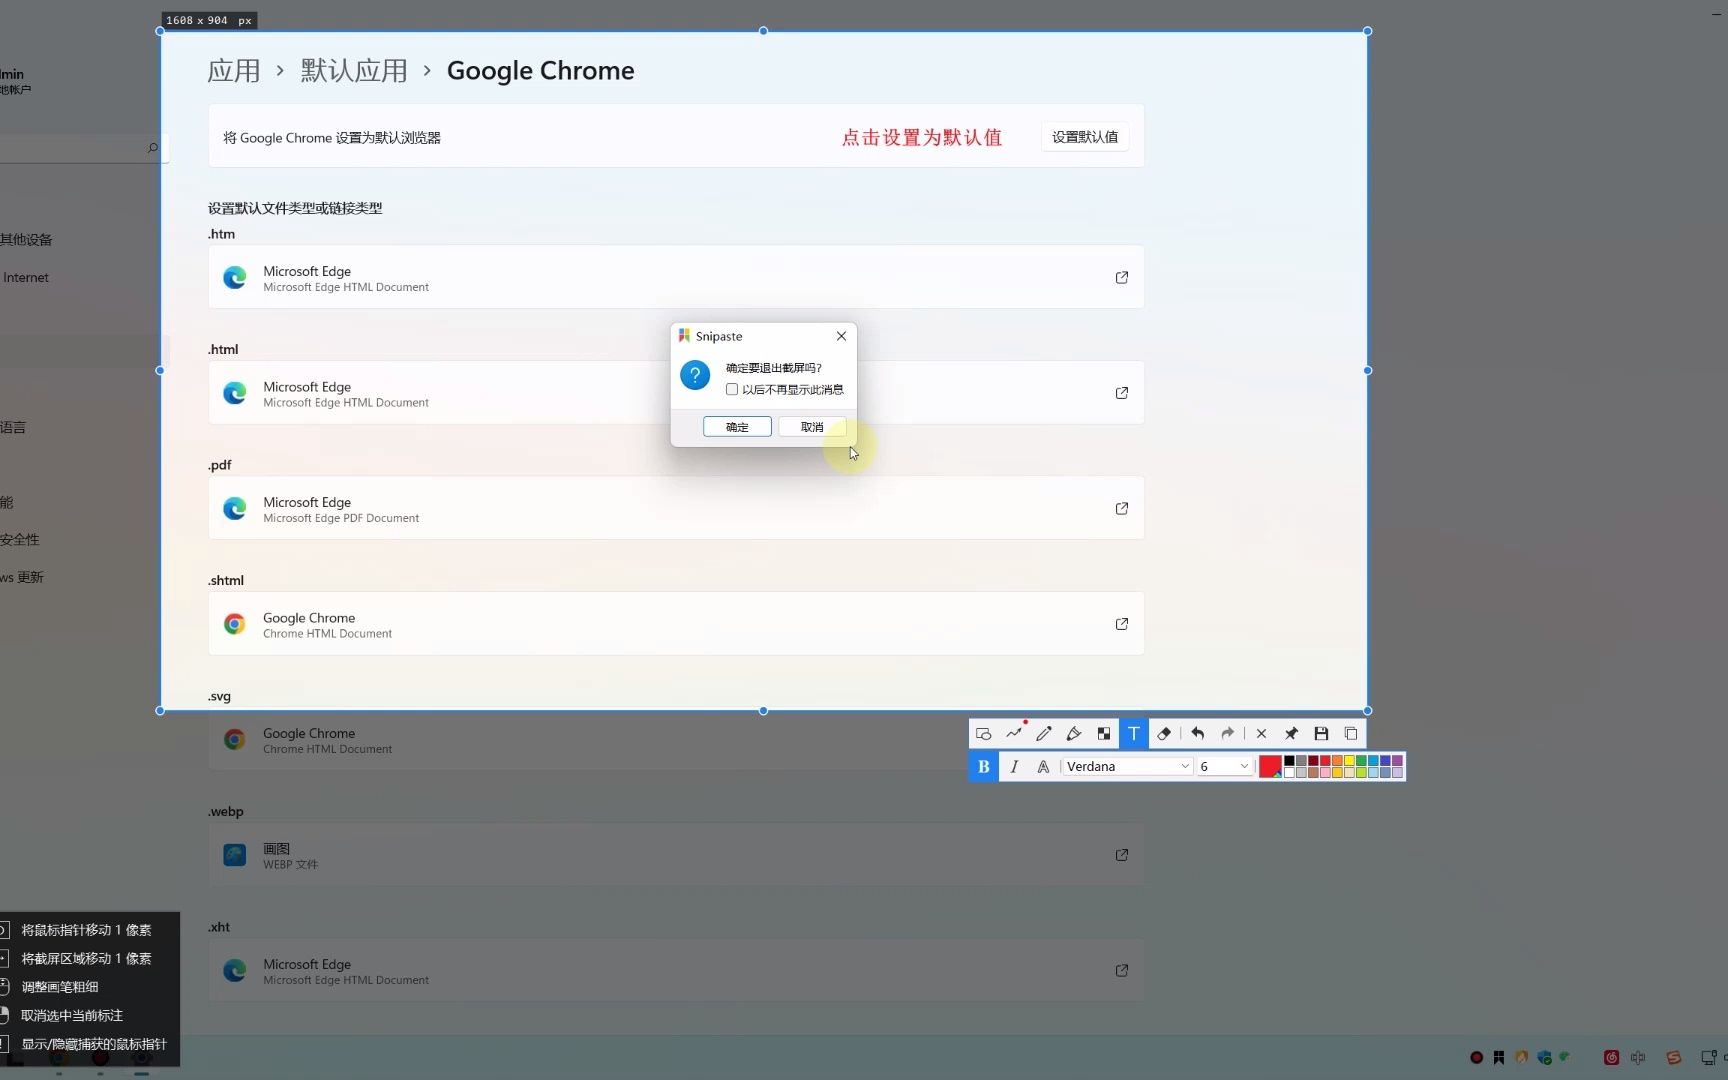
Task: Select the mosaic blur tool
Action: click(1104, 734)
